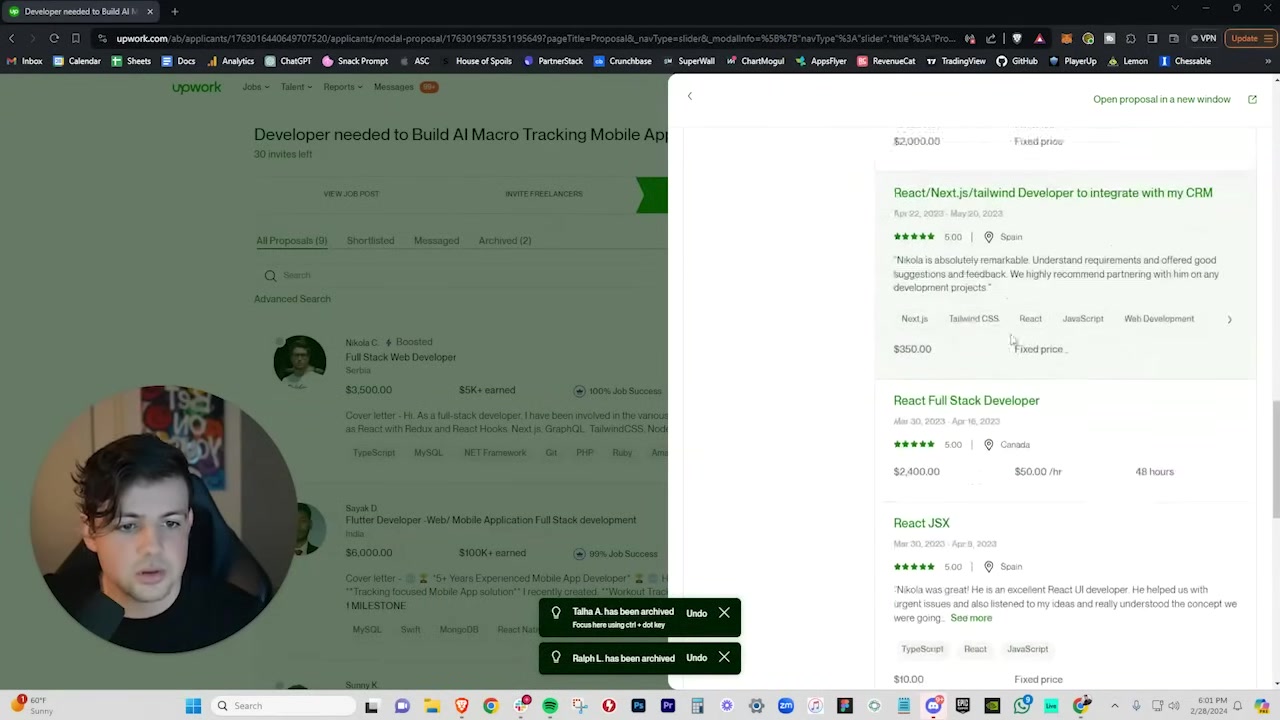The width and height of the screenshot is (1280, 720).
Task: Dismiss Ralph L. archived notification
Action: [724, 657]
